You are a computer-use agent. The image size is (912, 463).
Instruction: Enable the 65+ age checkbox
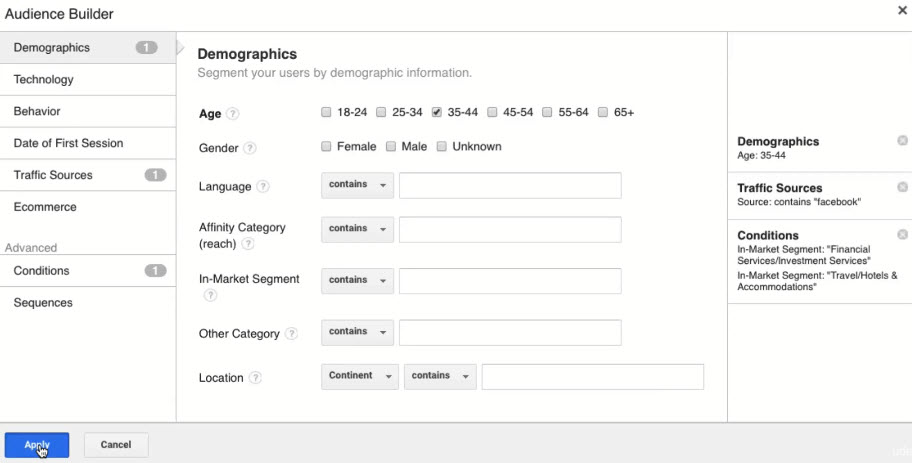[603, 113]
